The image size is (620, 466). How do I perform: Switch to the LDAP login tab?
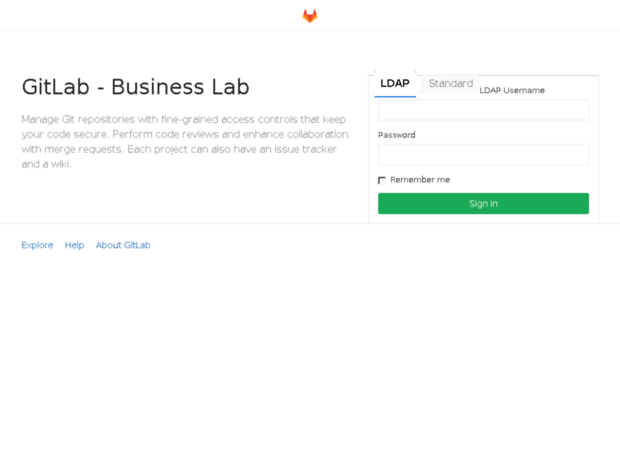(395, 84)
